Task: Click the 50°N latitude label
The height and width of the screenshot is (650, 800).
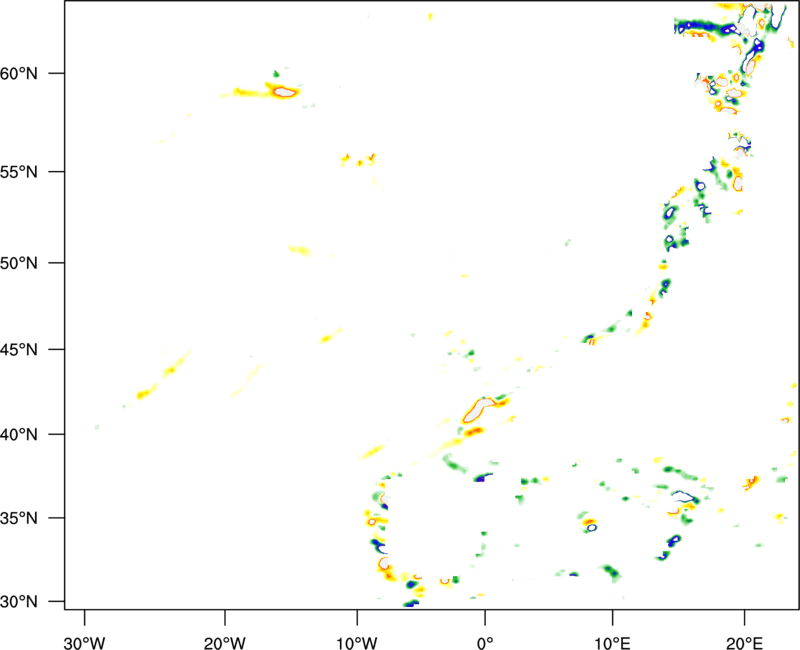Action: 19,263
